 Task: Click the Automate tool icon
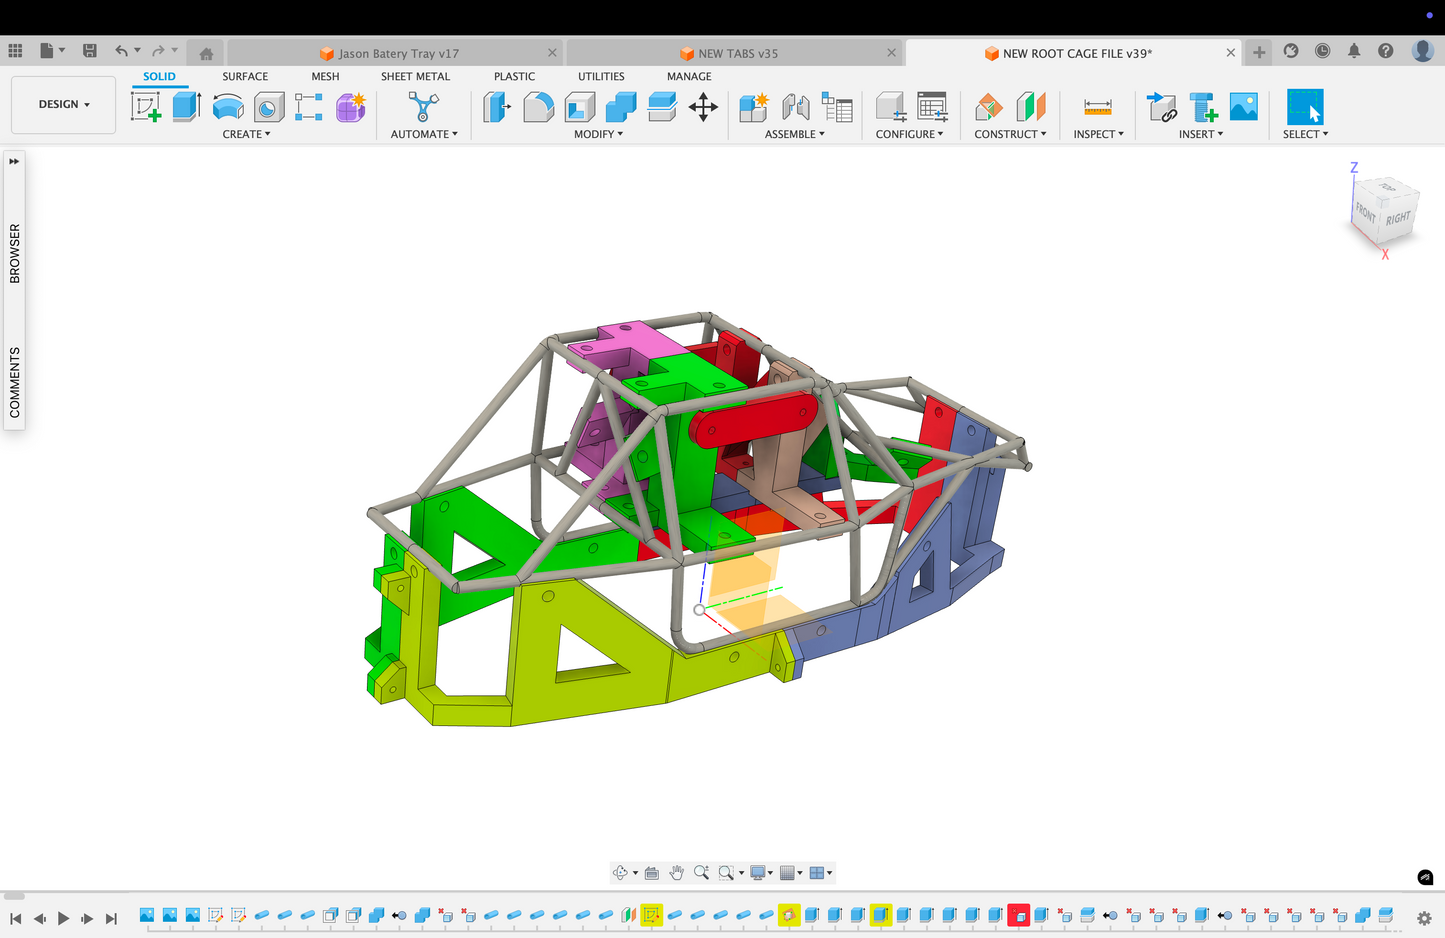pos(423,107)
